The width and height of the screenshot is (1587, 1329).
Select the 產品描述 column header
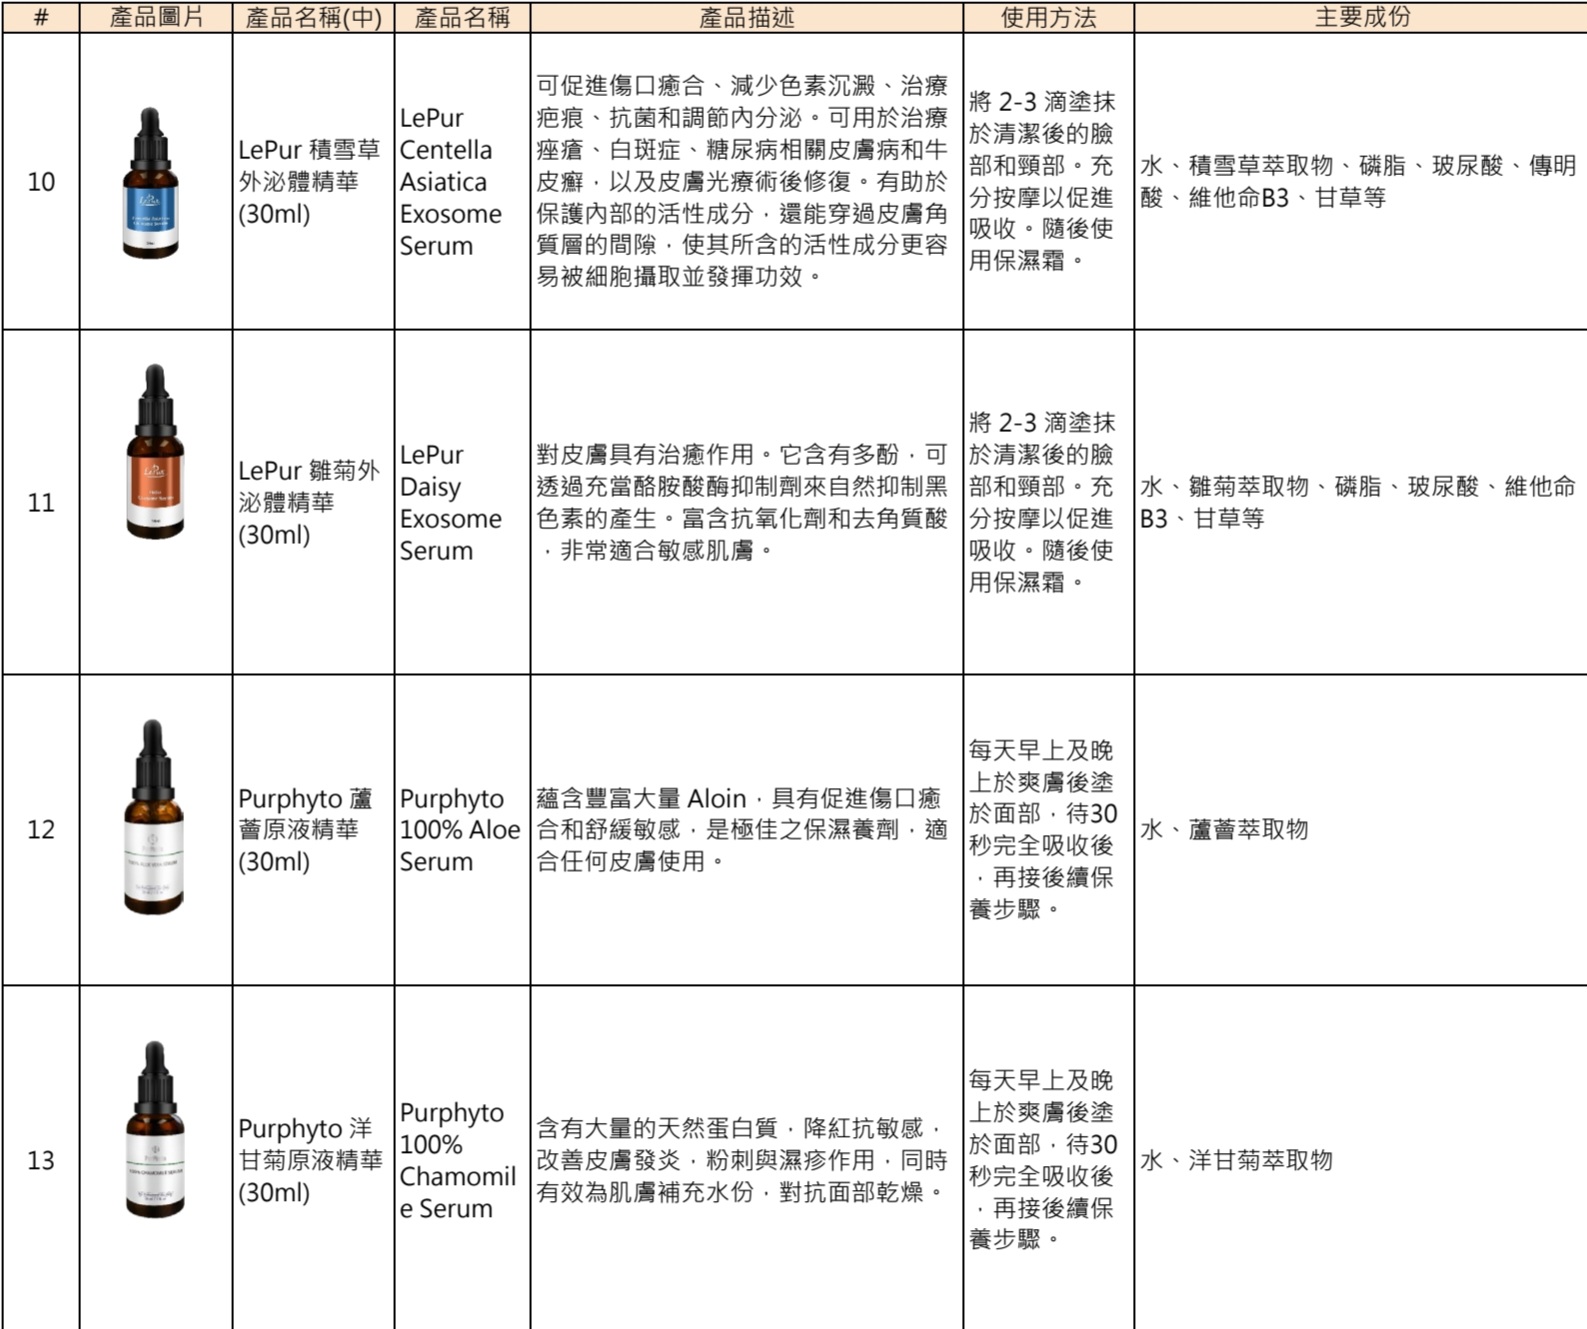tap(746, 17)
